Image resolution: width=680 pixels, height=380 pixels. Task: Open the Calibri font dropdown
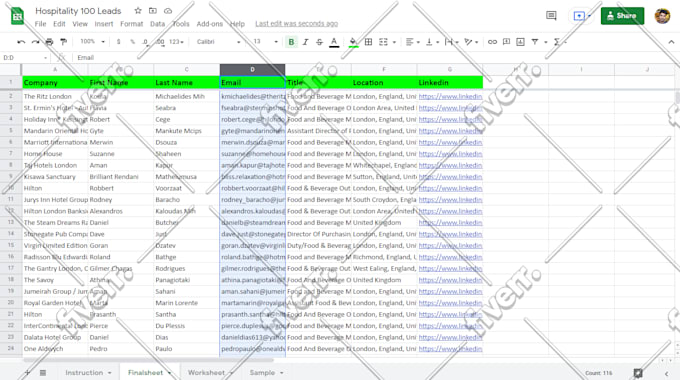coord(219,42)
